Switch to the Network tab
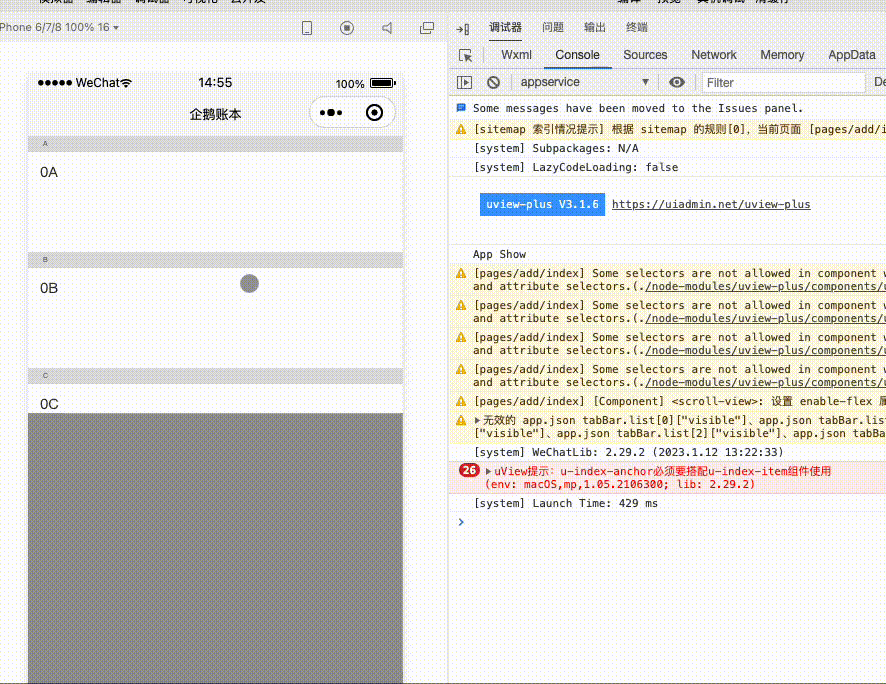This screenshot has width=886, height=684. pos(713,55)
